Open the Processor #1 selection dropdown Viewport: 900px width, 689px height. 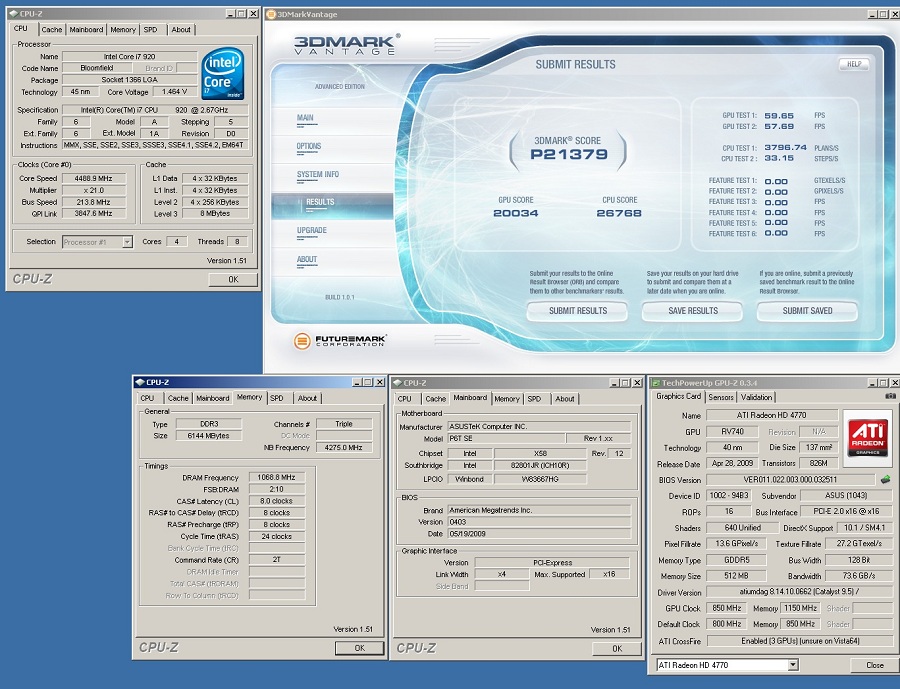[127, 242]
